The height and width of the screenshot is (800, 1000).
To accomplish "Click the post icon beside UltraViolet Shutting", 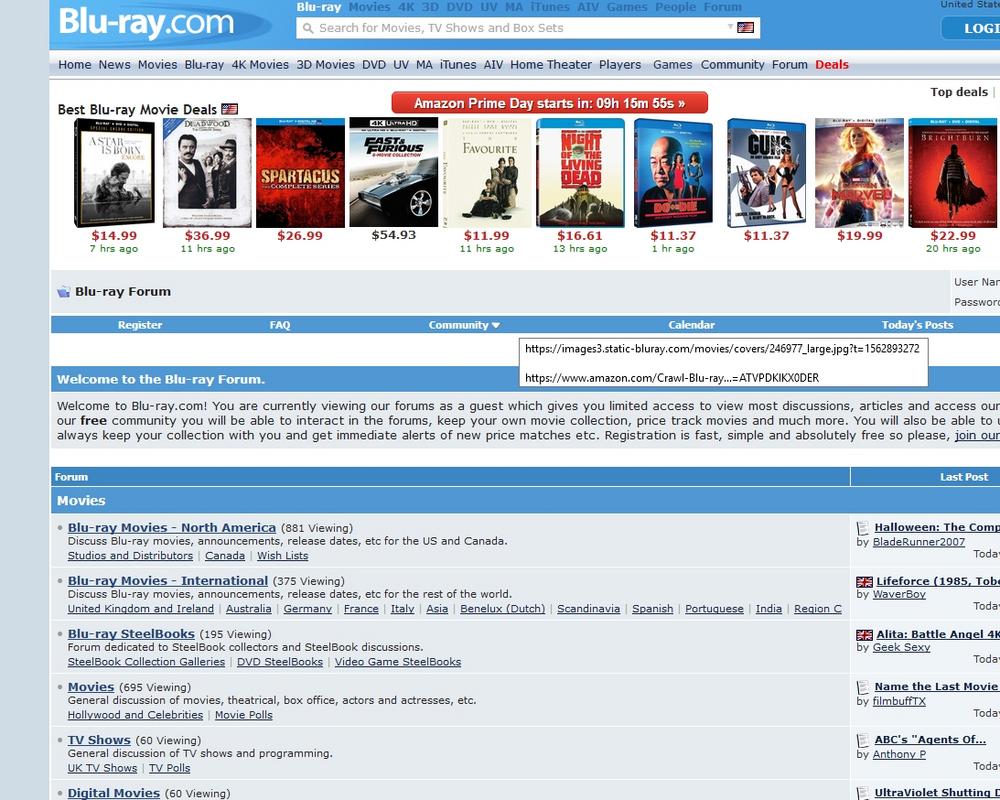I will pos(863,793).
